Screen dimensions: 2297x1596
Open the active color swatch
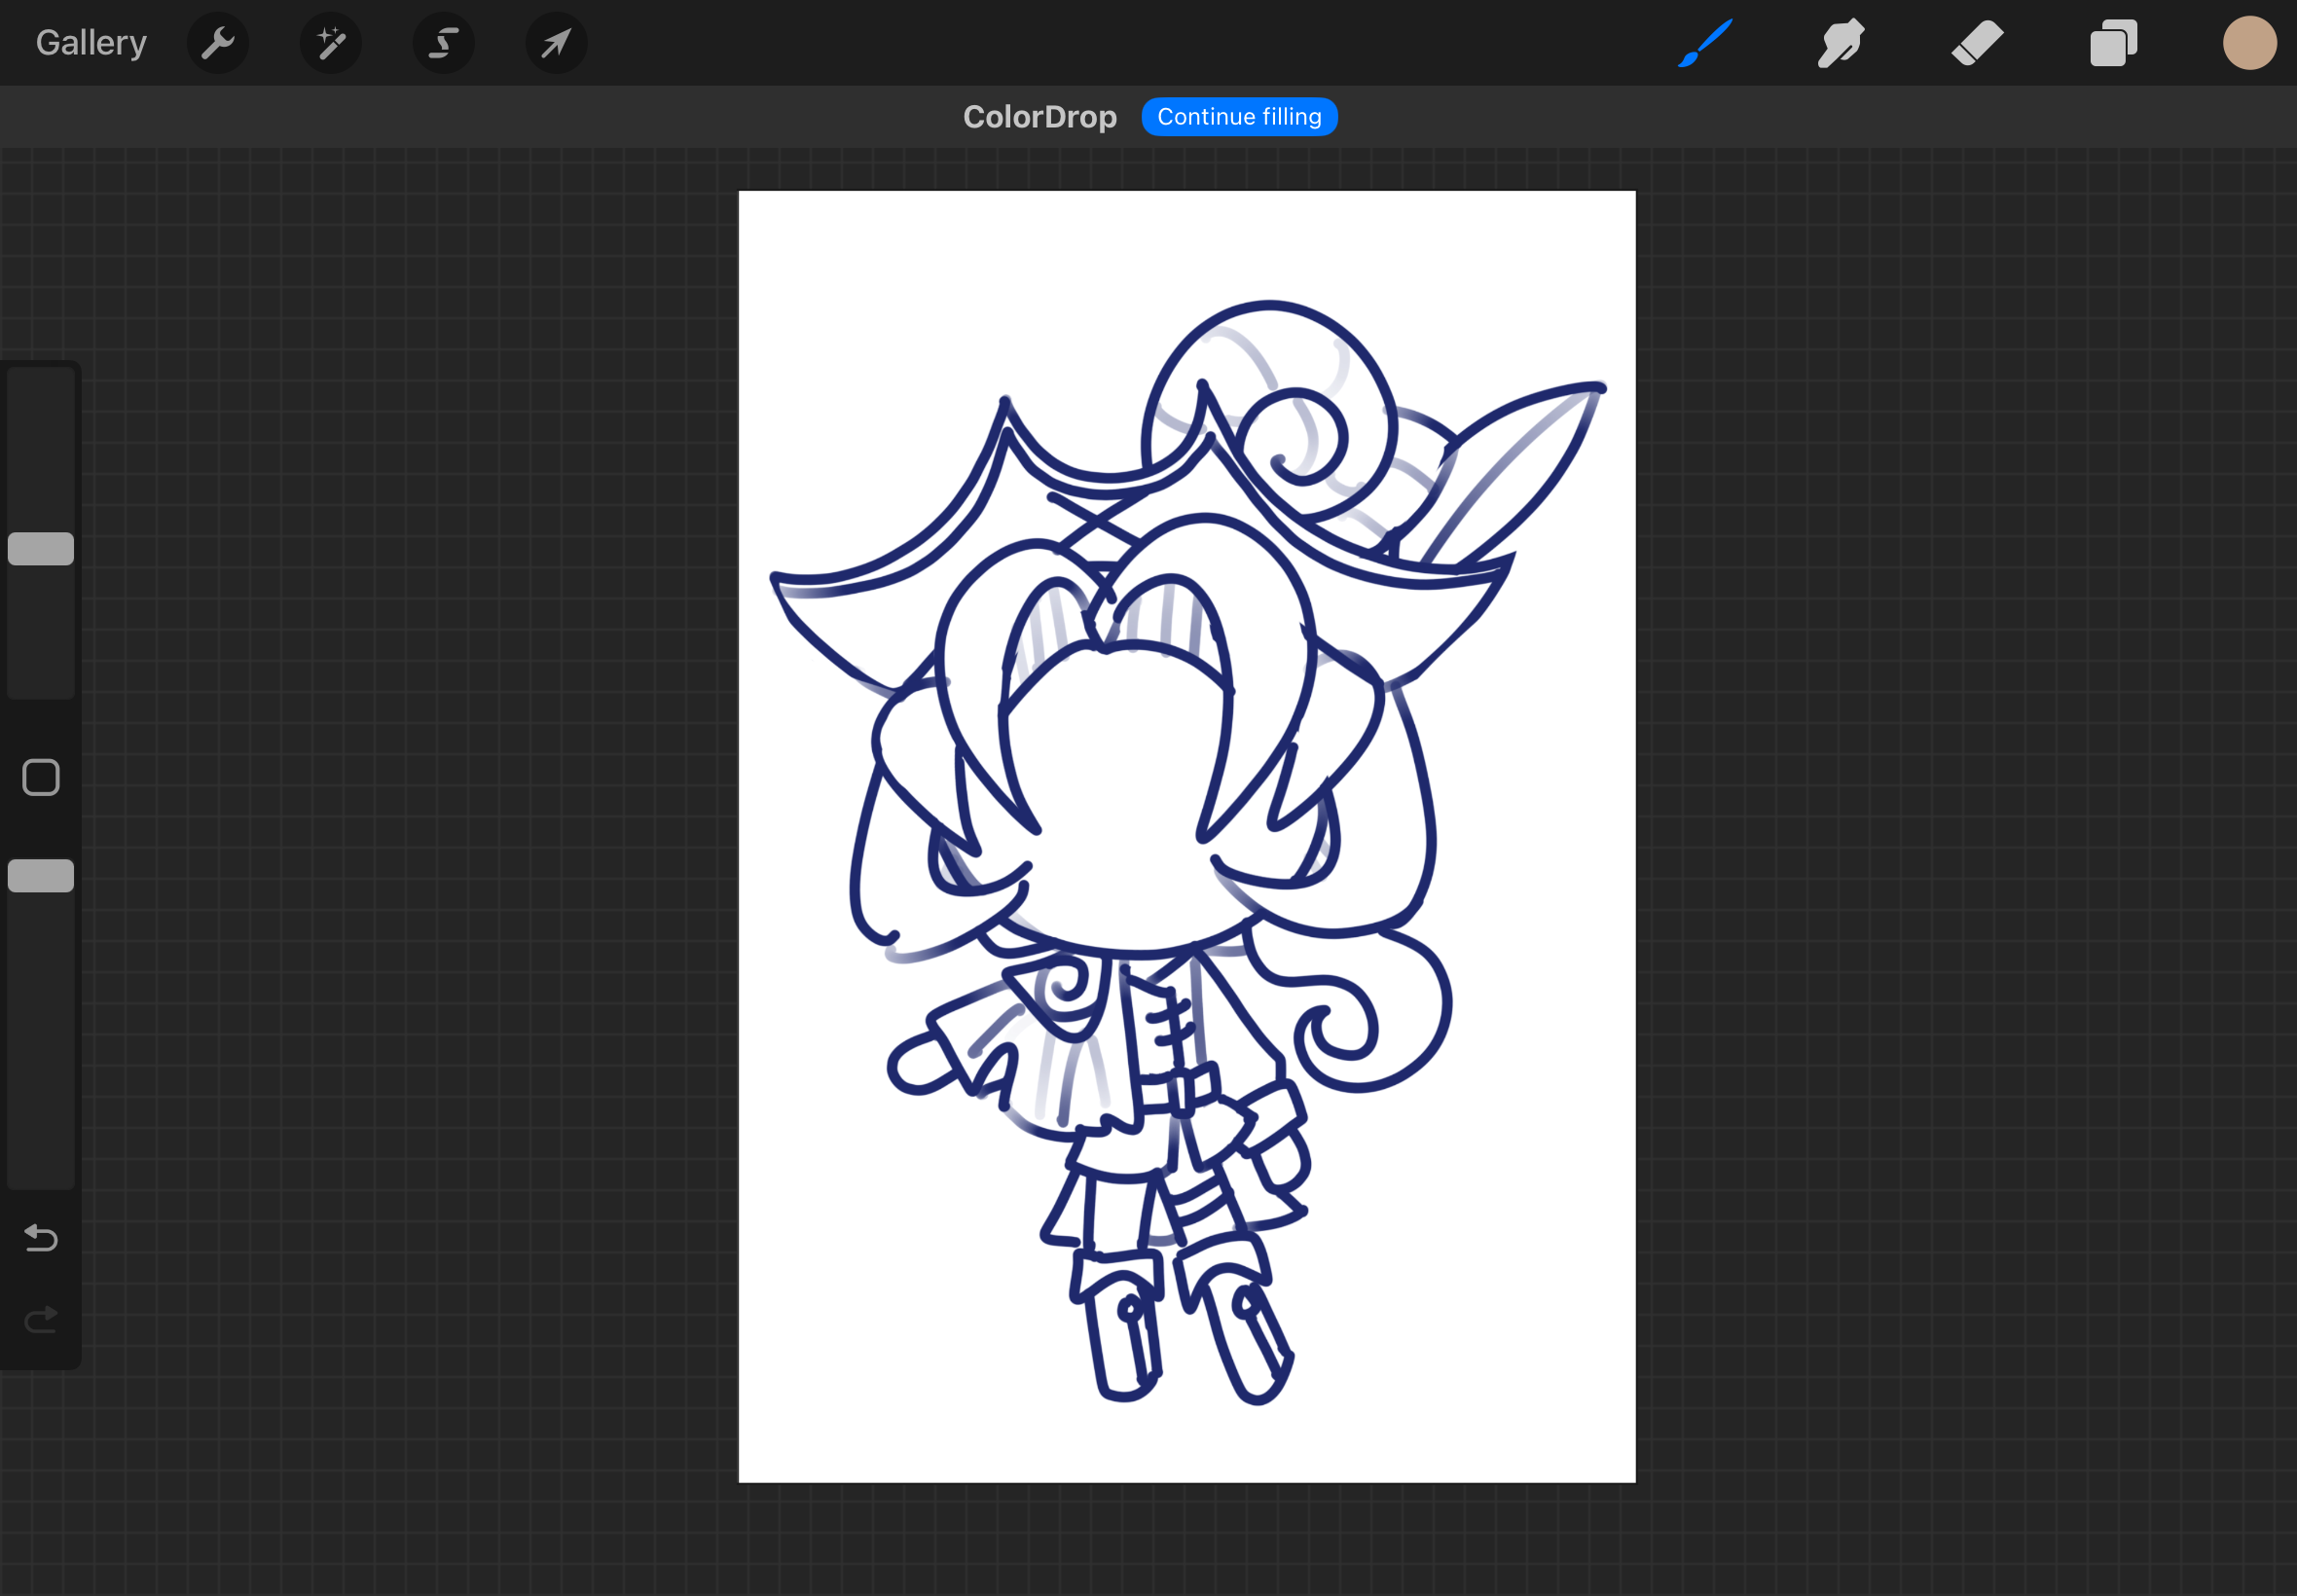point(2250,43)
